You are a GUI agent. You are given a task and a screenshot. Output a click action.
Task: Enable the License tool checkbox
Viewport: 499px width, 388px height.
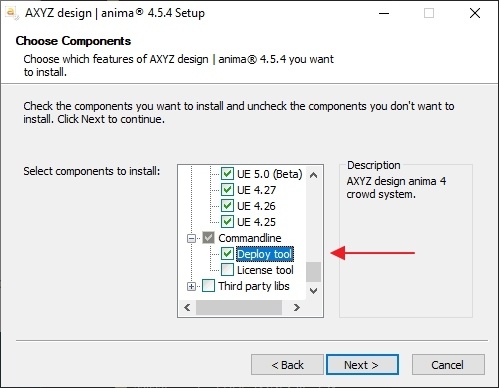click(227, 270)
